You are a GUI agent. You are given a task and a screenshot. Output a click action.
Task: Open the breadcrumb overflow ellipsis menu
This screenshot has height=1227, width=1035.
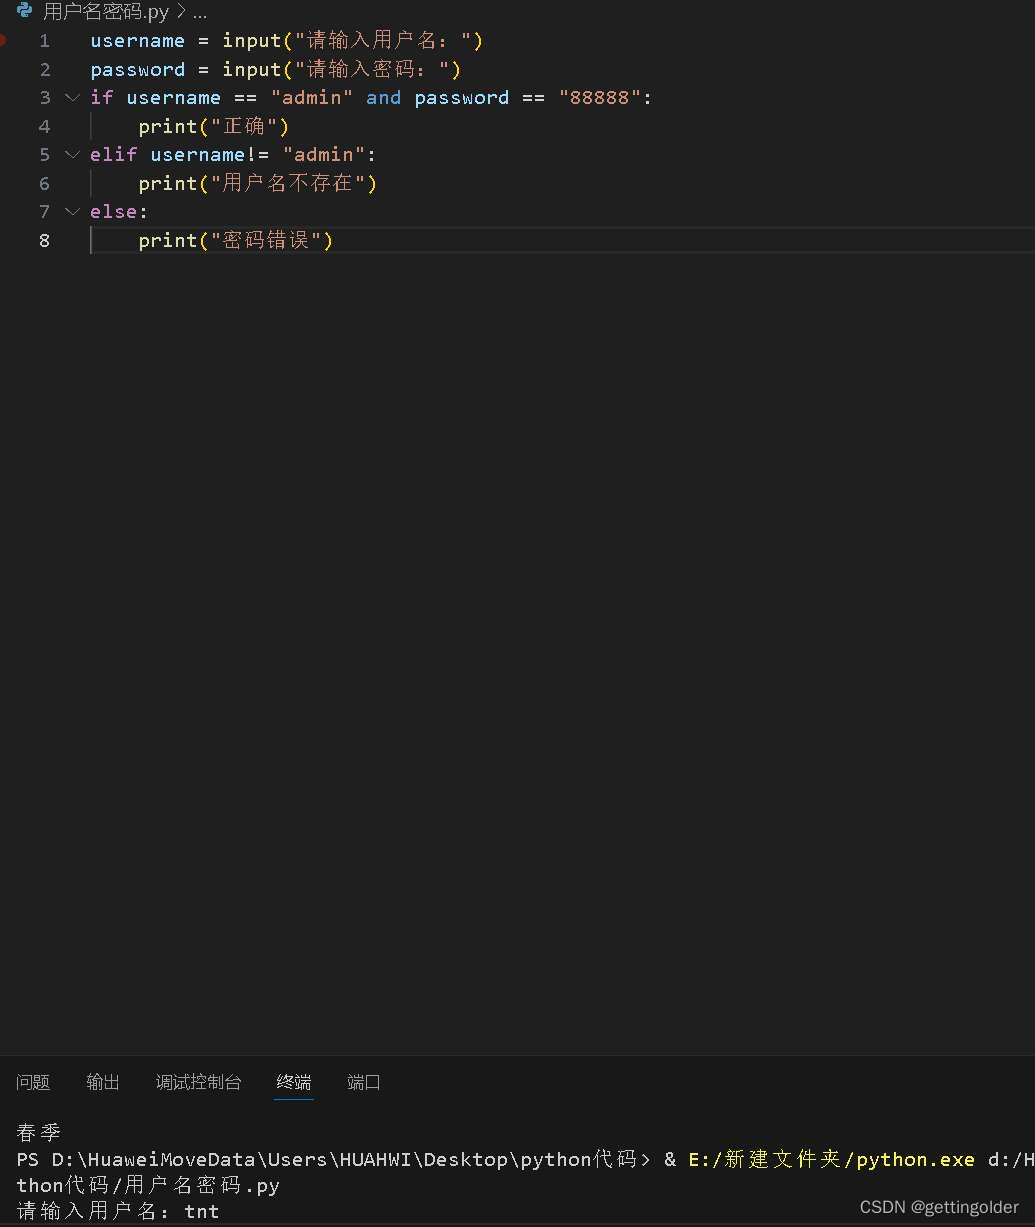200,13
